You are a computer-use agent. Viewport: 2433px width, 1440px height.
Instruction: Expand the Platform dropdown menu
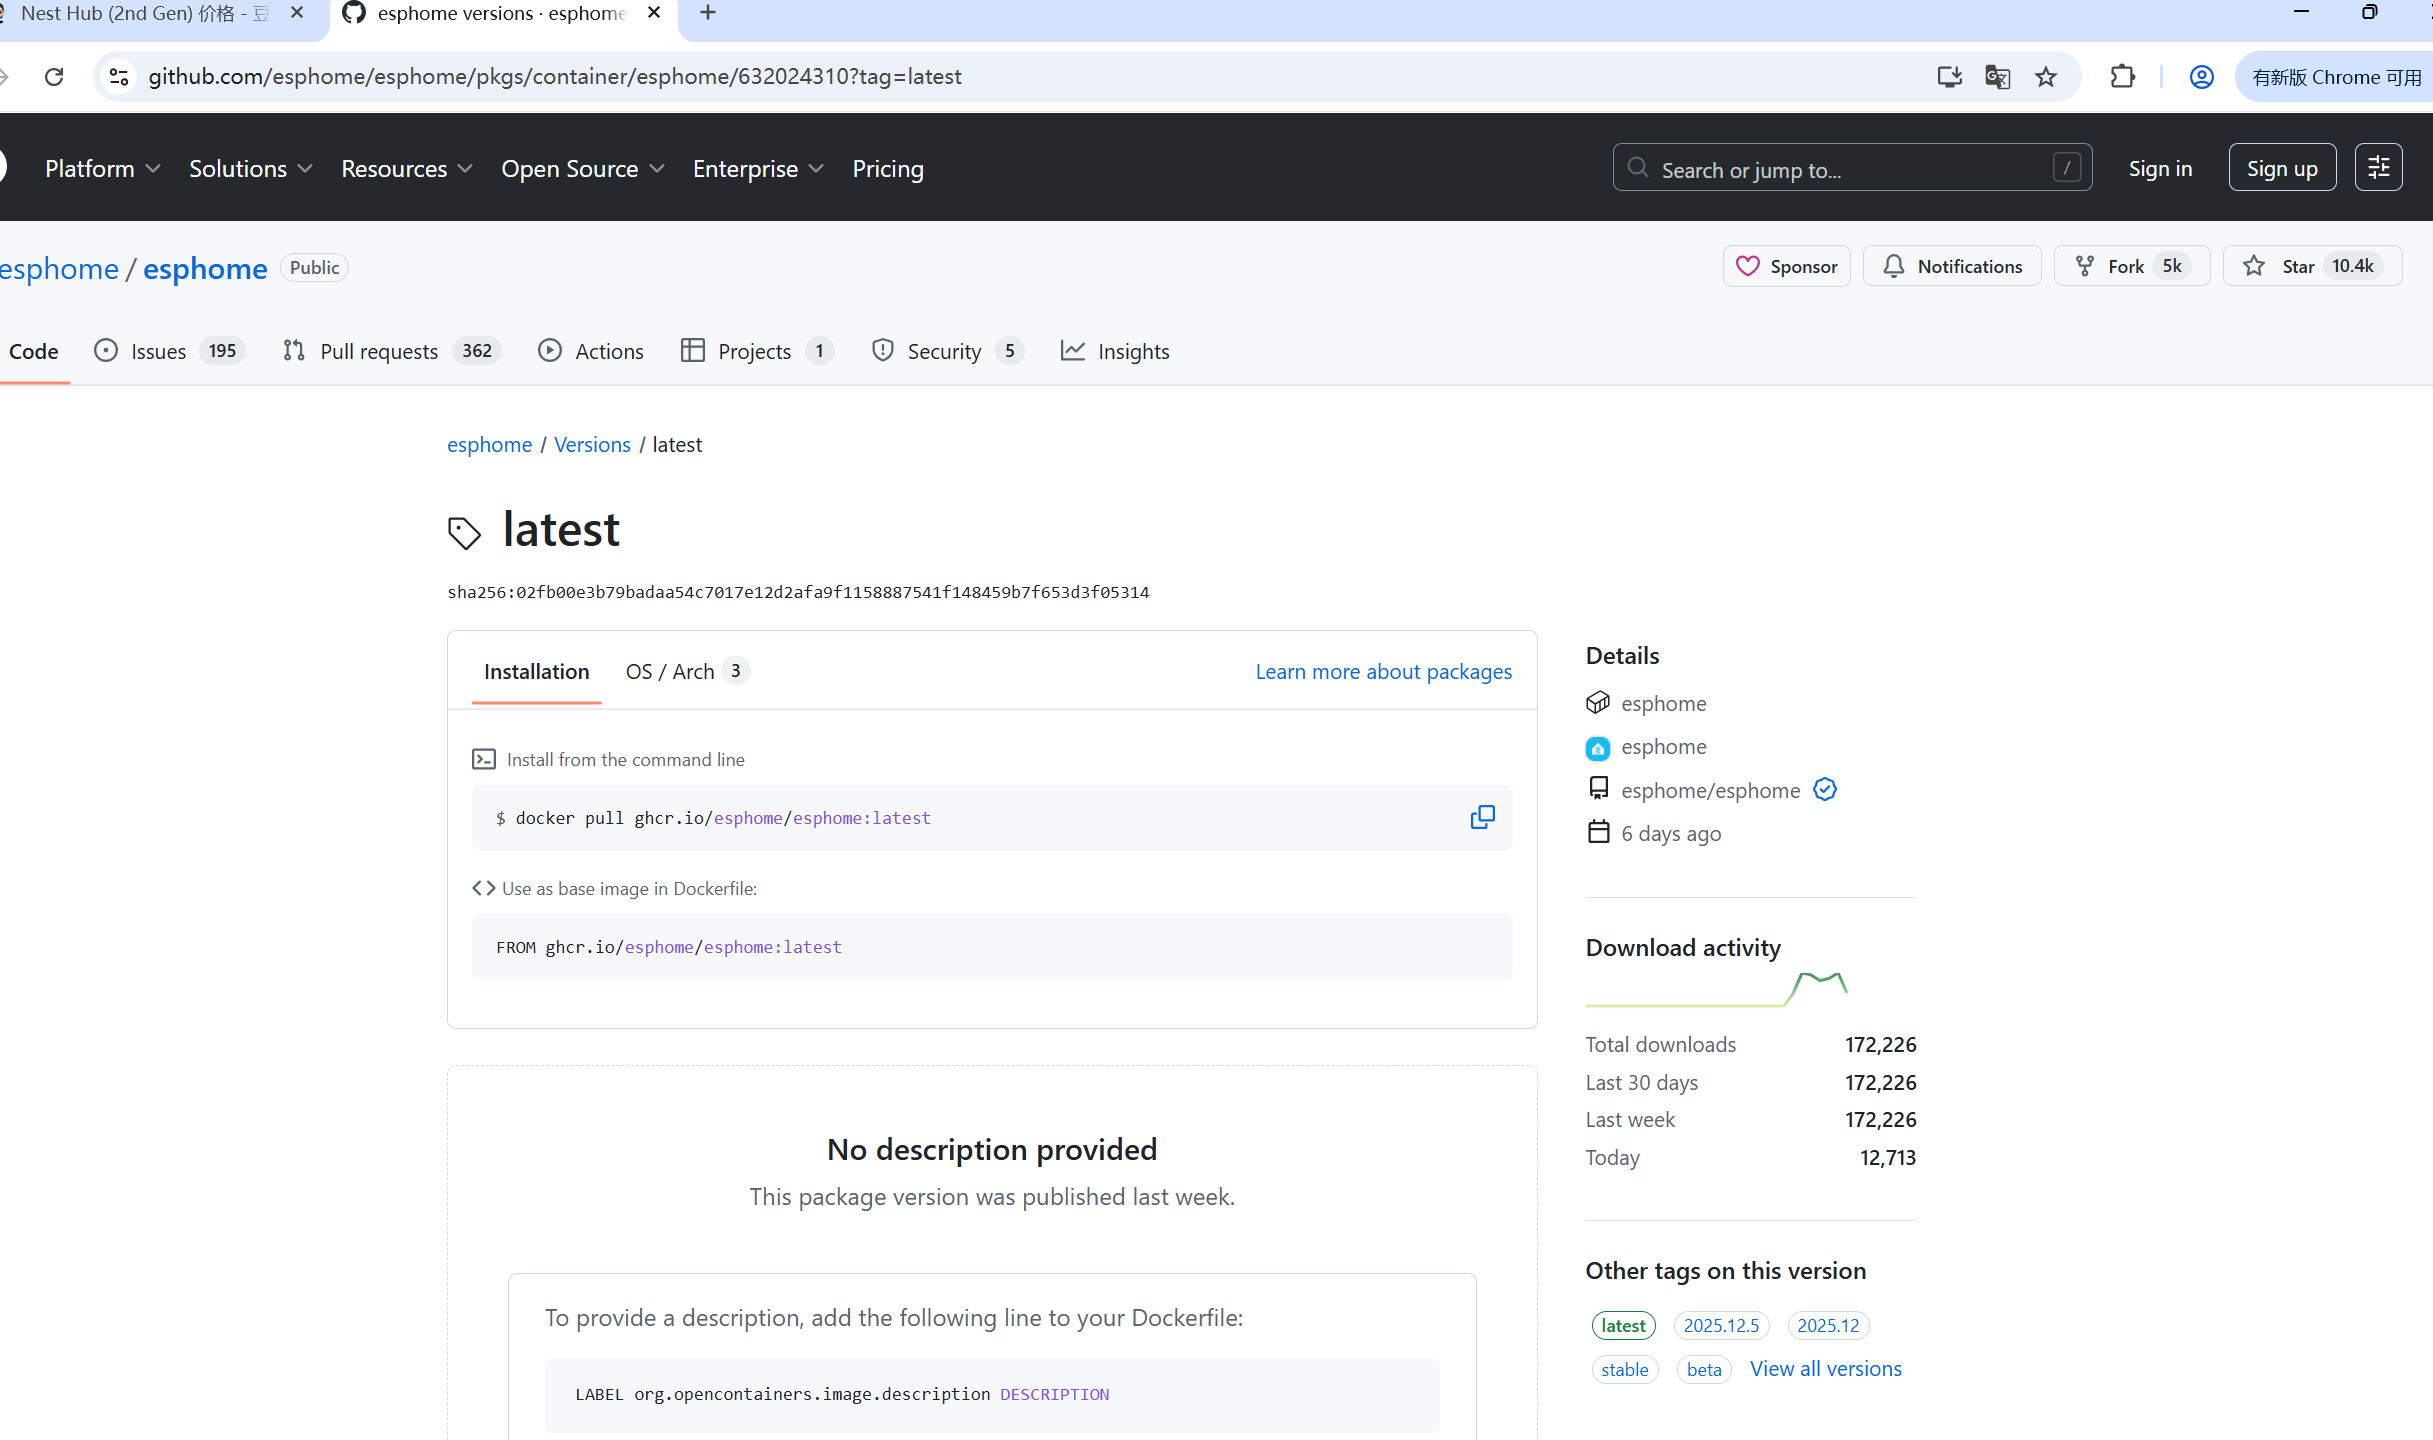102,169
